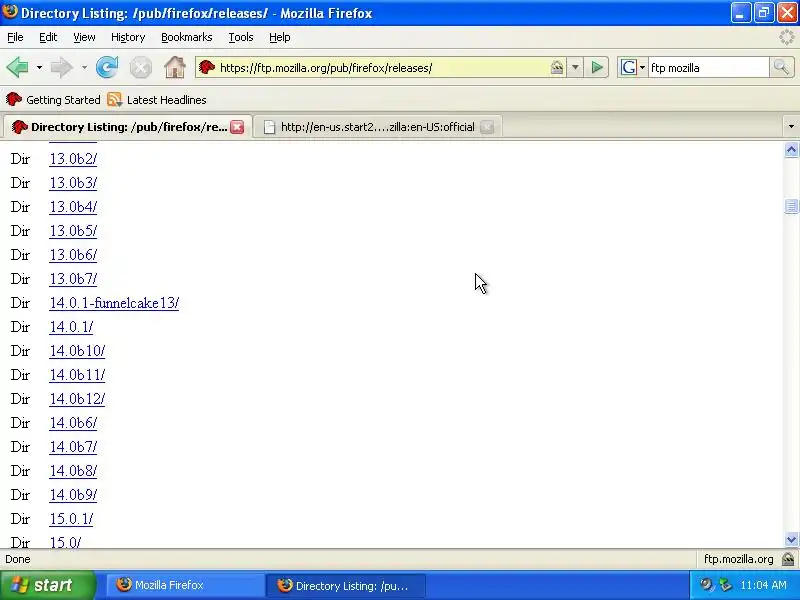Viewport: 800px width, 600px height.
Task: Open the 14.0b10/ directory link
Action: point(77,351)
